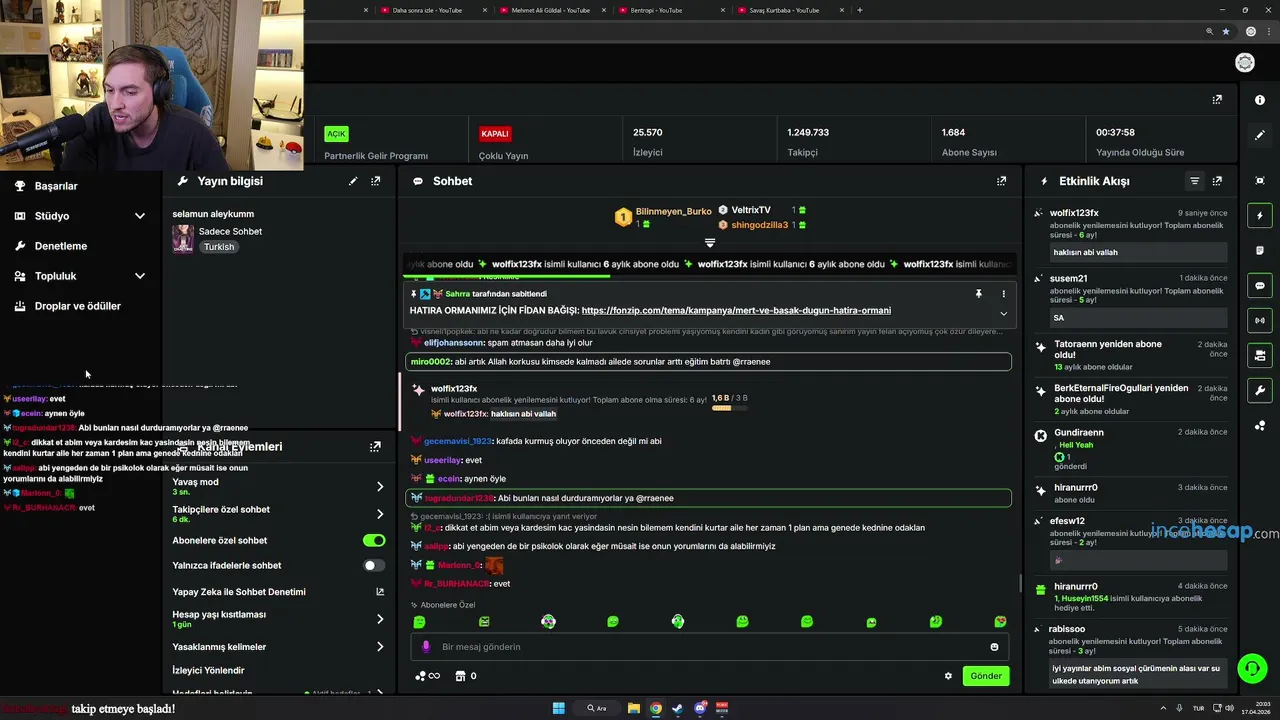Click the pencil edit icon in right sidebar

(1260, 135)
